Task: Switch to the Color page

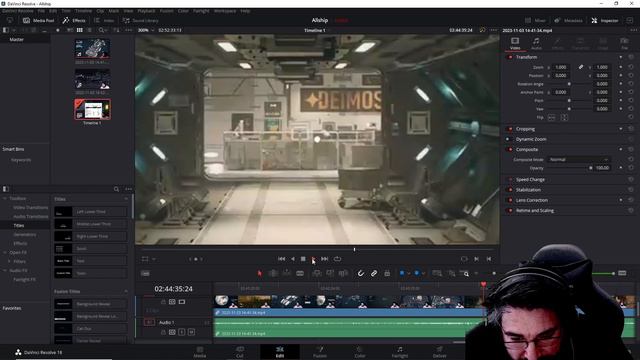Action: tap(360, 352)
